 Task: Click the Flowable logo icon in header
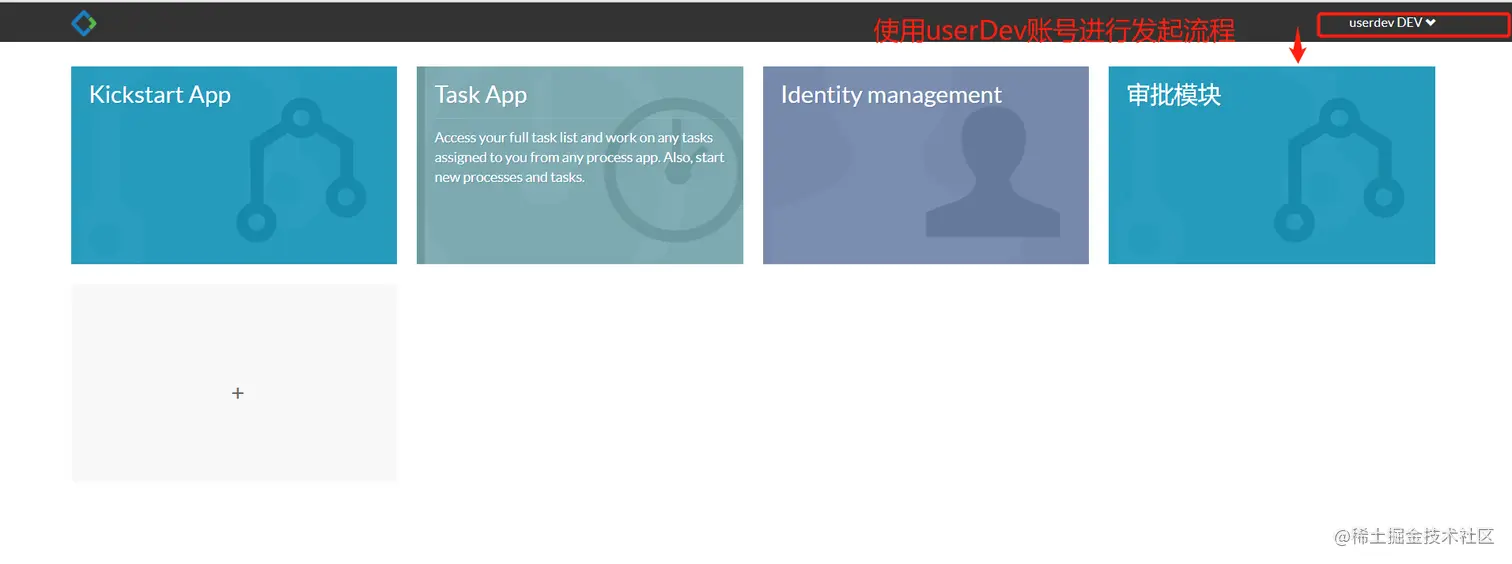pos(84,22)
